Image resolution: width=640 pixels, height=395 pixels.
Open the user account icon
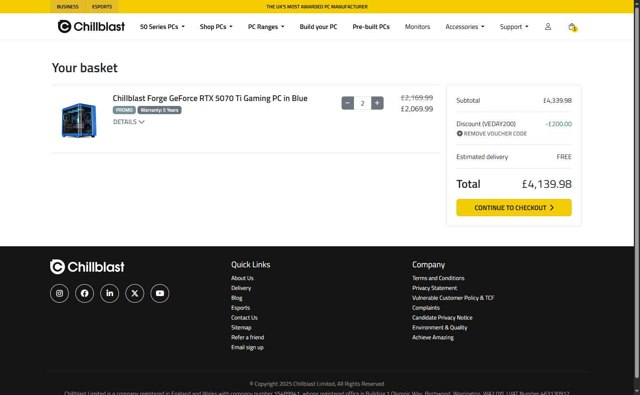pyautogui.click(x=548, y=27)
